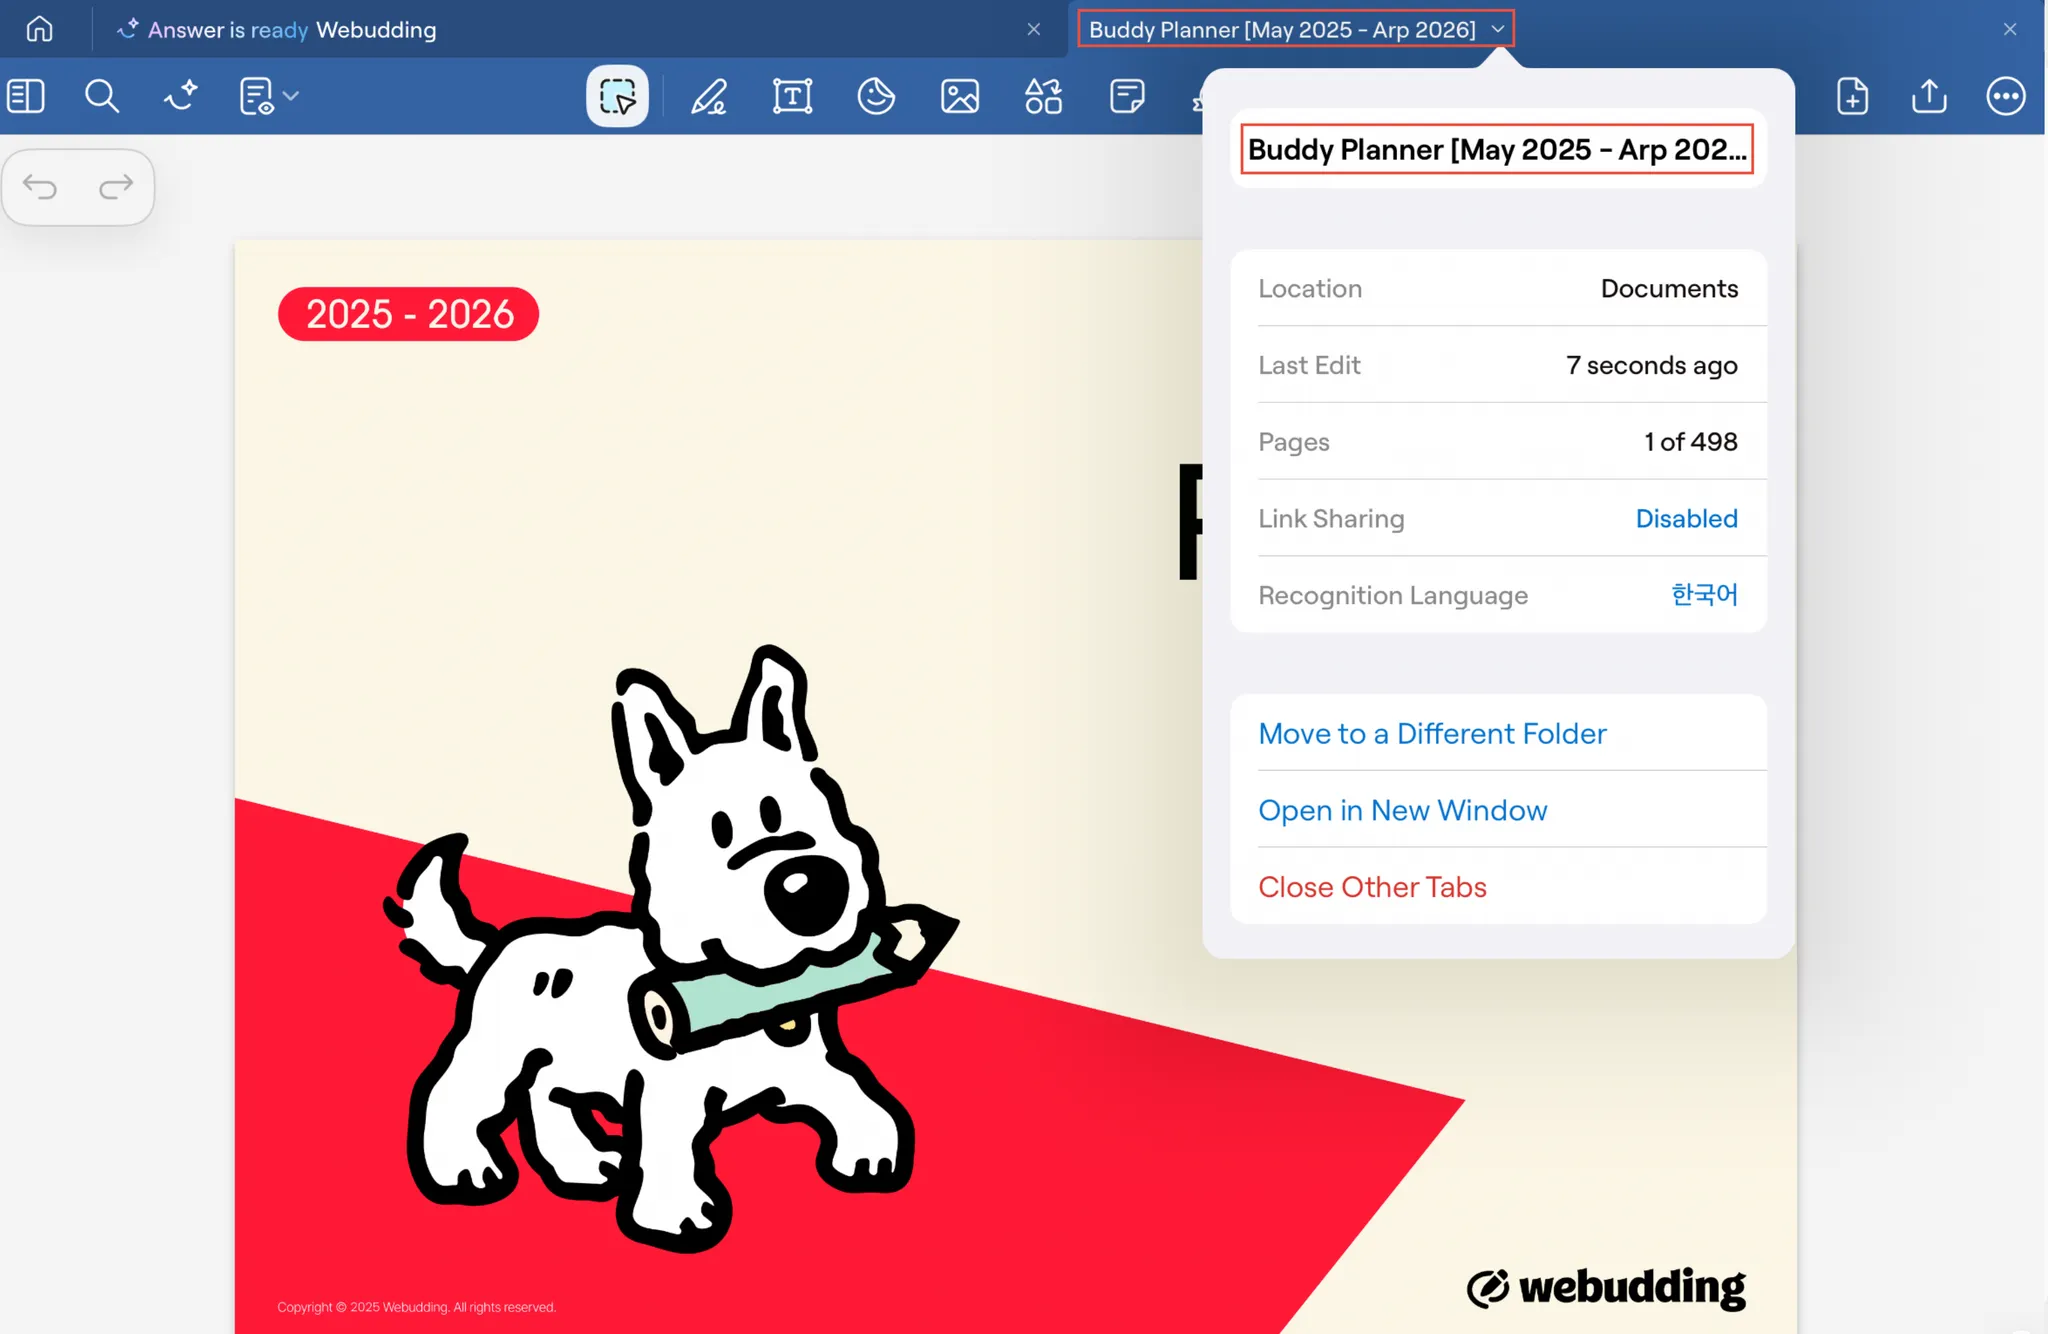
Task: Select the Image insert tool
Action: point(960,97)
